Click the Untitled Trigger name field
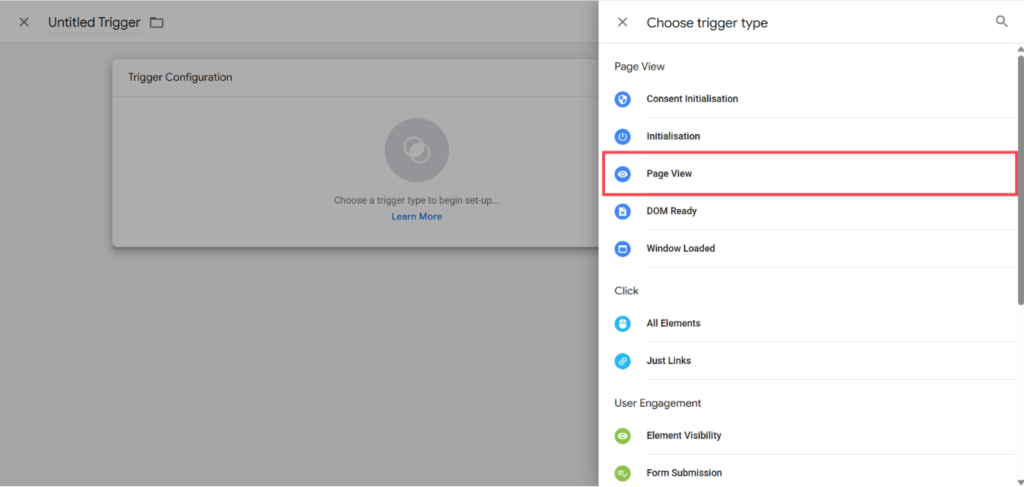This screenshot has height=487, width=1024. click(x=94, y=23)
